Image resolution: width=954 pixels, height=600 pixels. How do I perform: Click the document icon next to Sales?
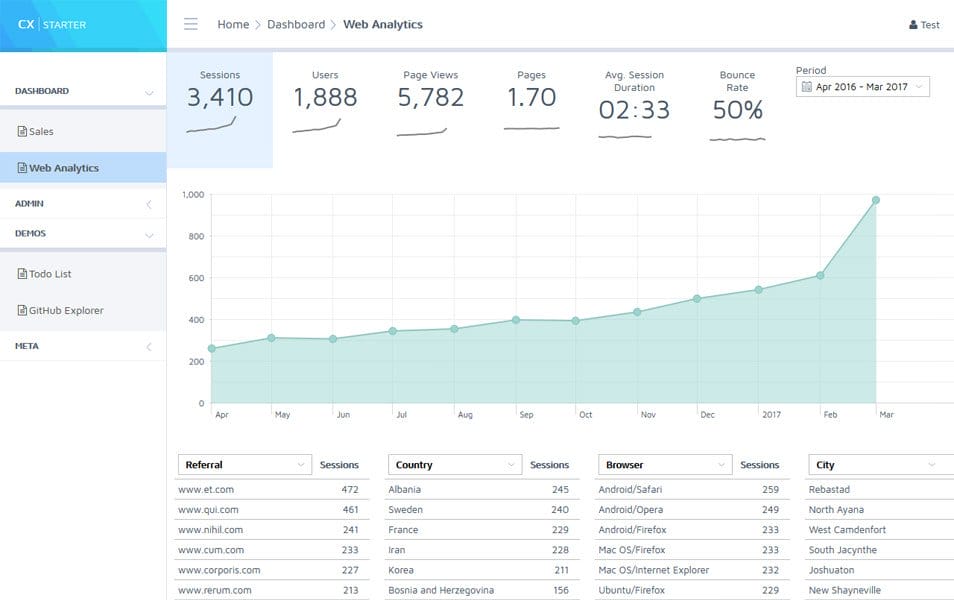point(22,131)
